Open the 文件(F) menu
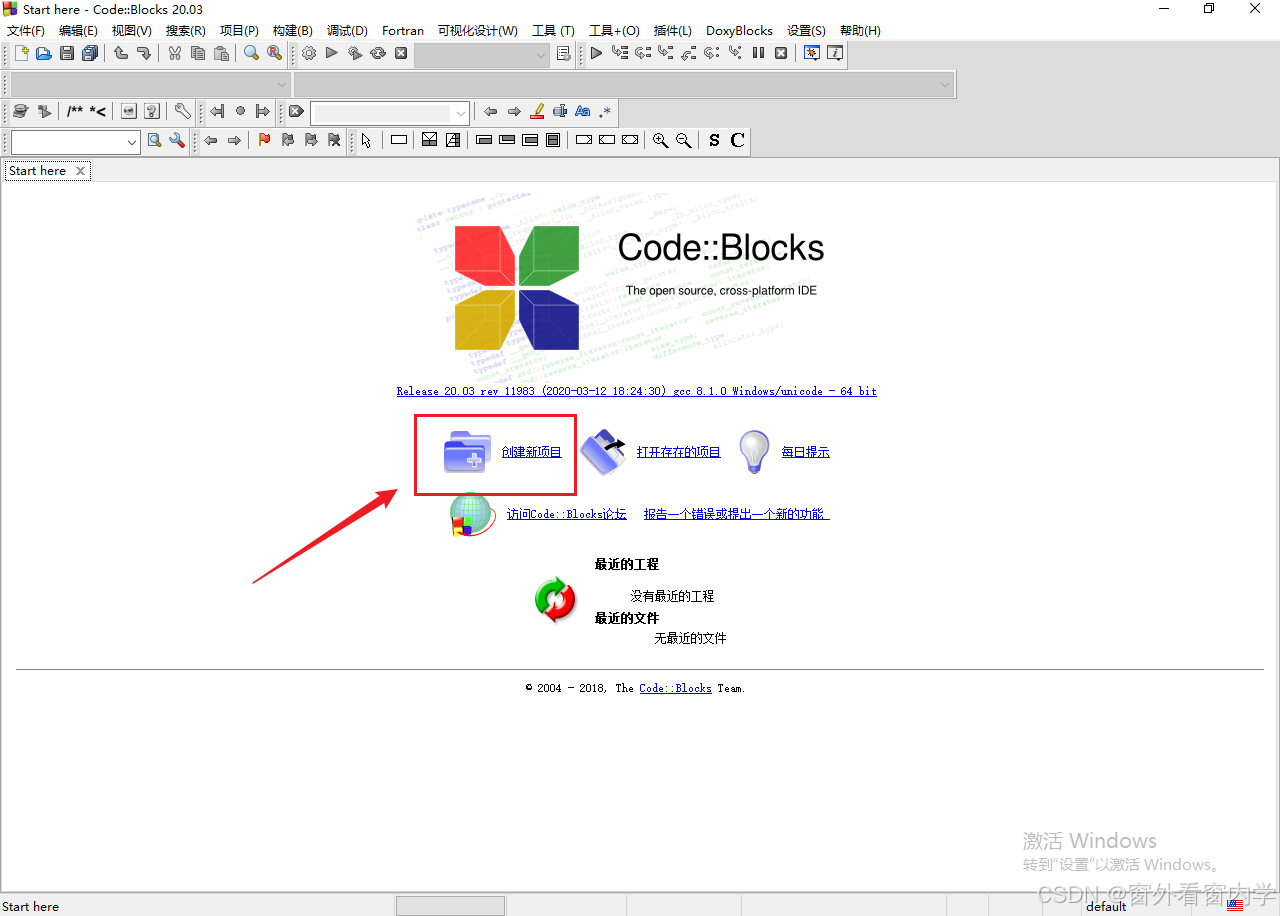This screenshot has height=916, width=1280. tap(26, 31)
